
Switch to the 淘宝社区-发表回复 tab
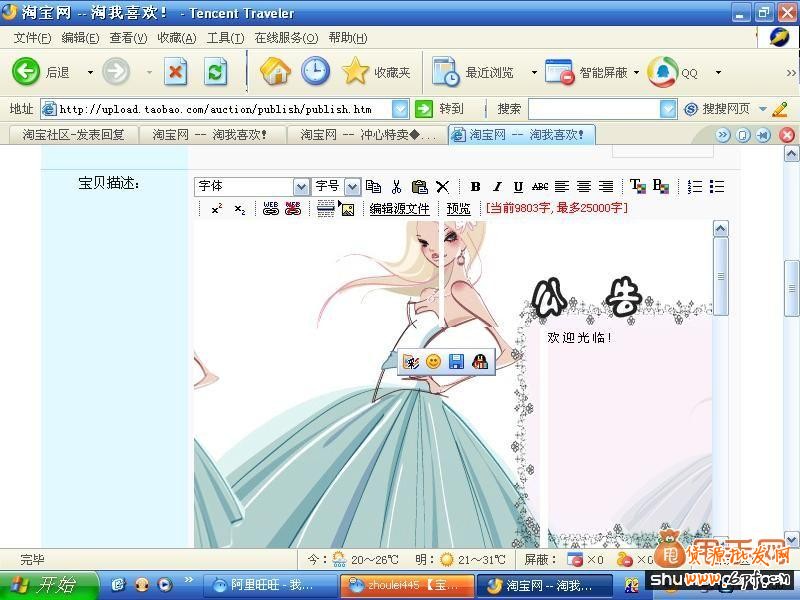tap(73, 134)
